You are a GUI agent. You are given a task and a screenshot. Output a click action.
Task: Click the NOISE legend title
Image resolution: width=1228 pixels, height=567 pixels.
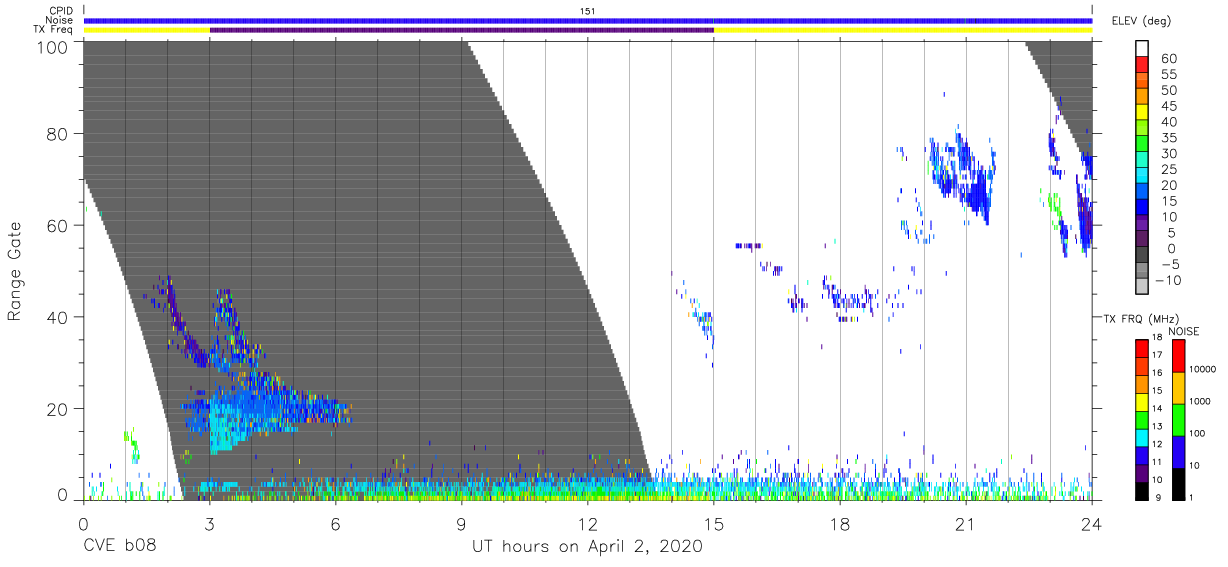(1183, 331)
